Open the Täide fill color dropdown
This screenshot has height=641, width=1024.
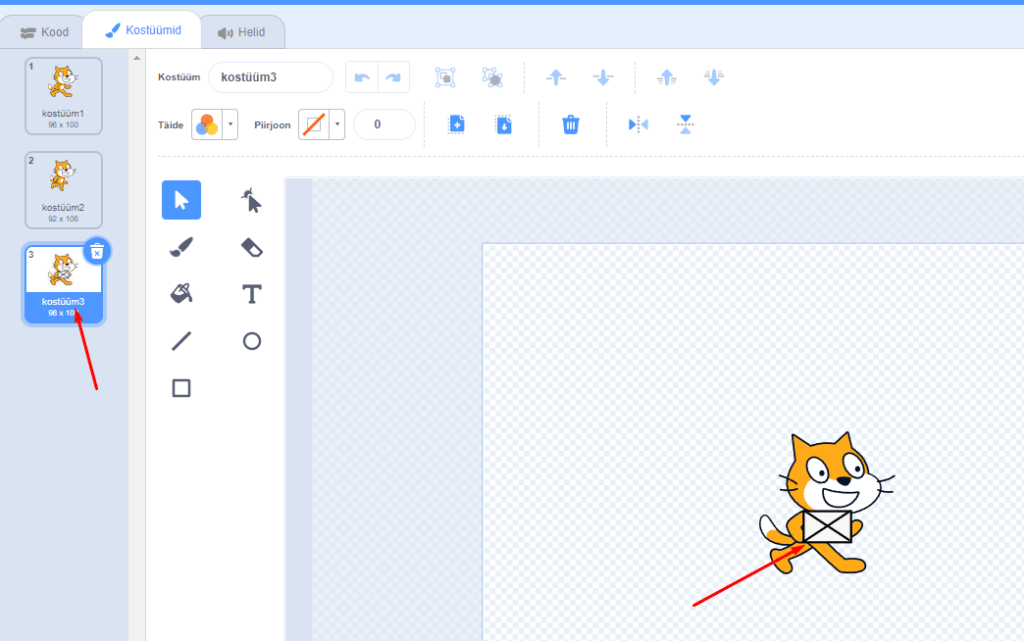231,124
